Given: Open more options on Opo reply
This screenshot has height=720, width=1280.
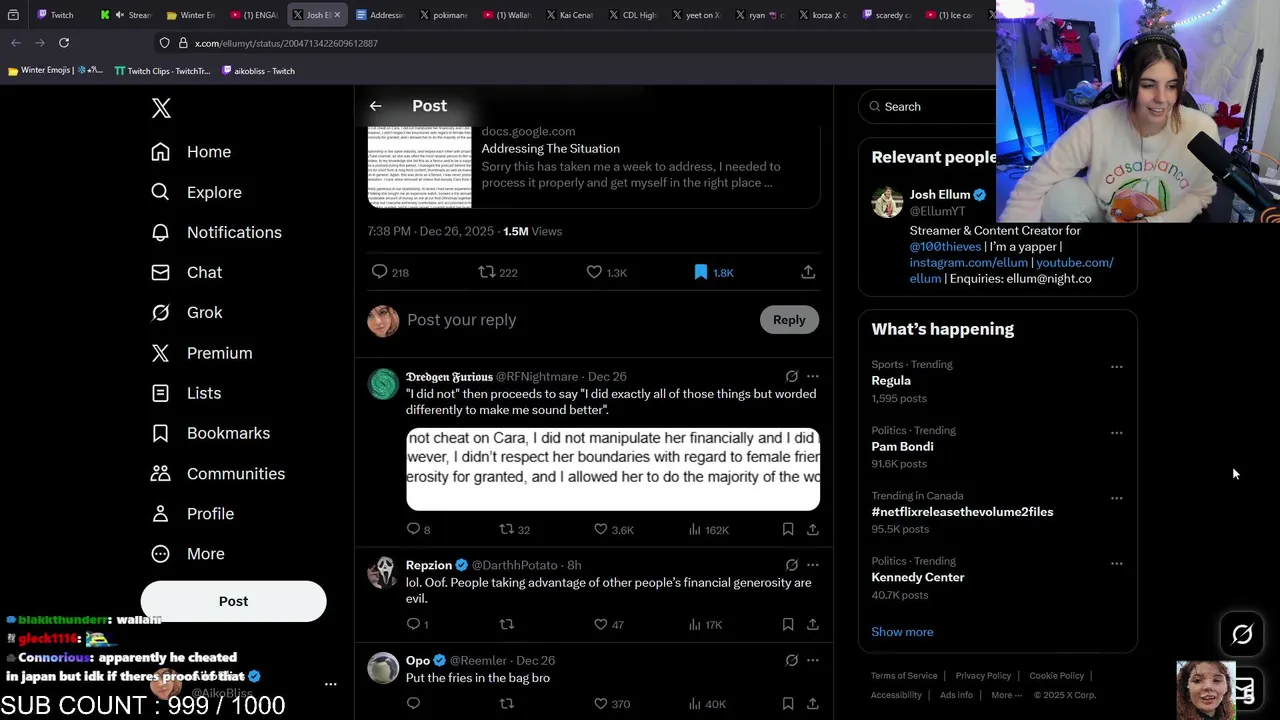Looking at the screenshot, I should [813, 660].
